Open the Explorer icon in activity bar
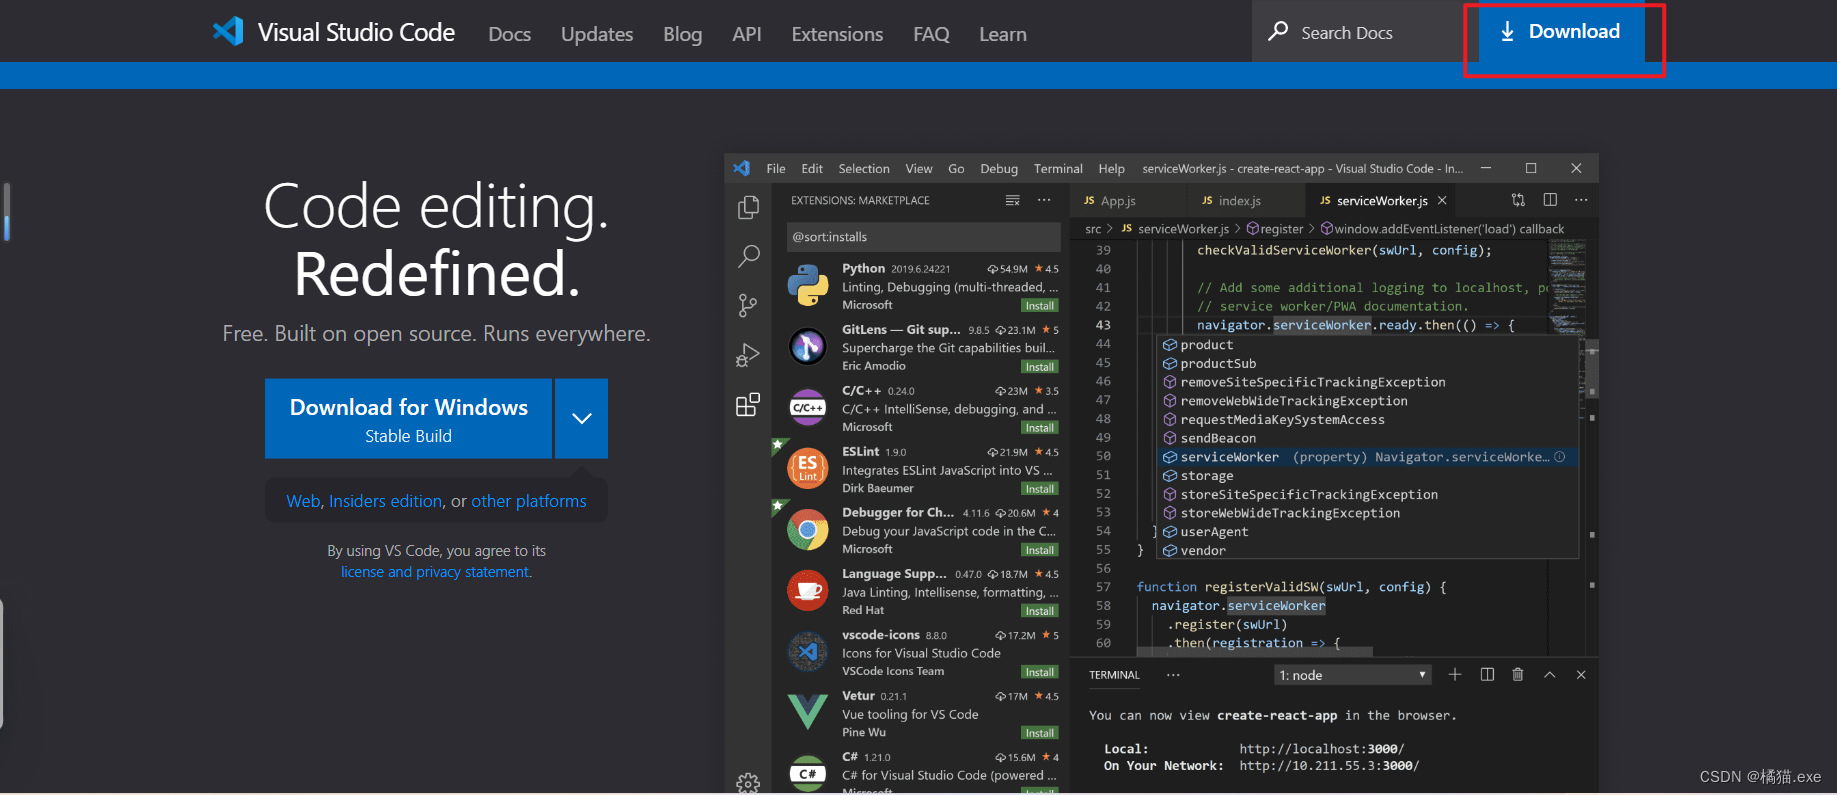Viewport: 1837px width, 795px height. [x=748, y=207]
